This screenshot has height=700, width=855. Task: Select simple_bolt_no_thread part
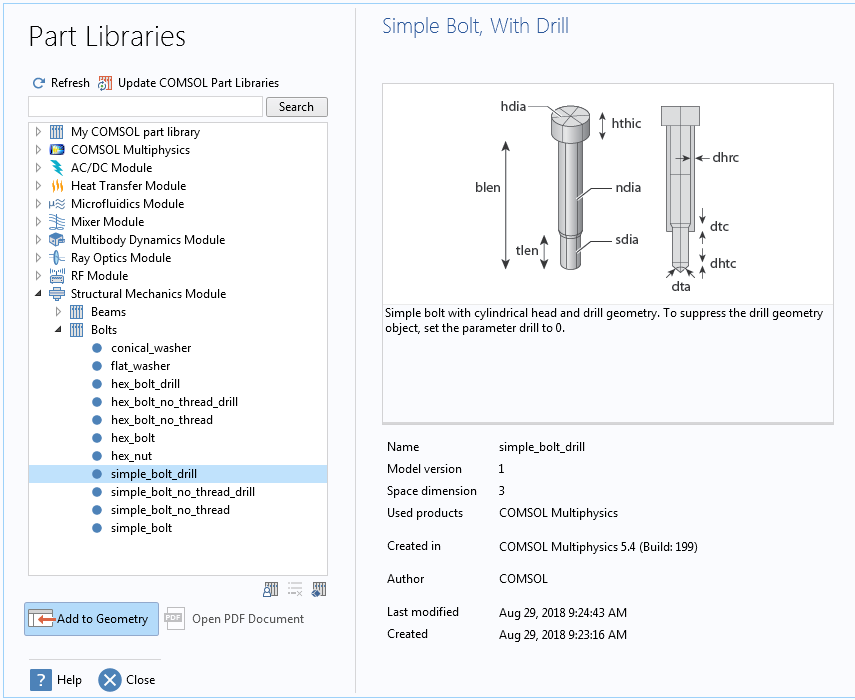click(x=171, y=510)
